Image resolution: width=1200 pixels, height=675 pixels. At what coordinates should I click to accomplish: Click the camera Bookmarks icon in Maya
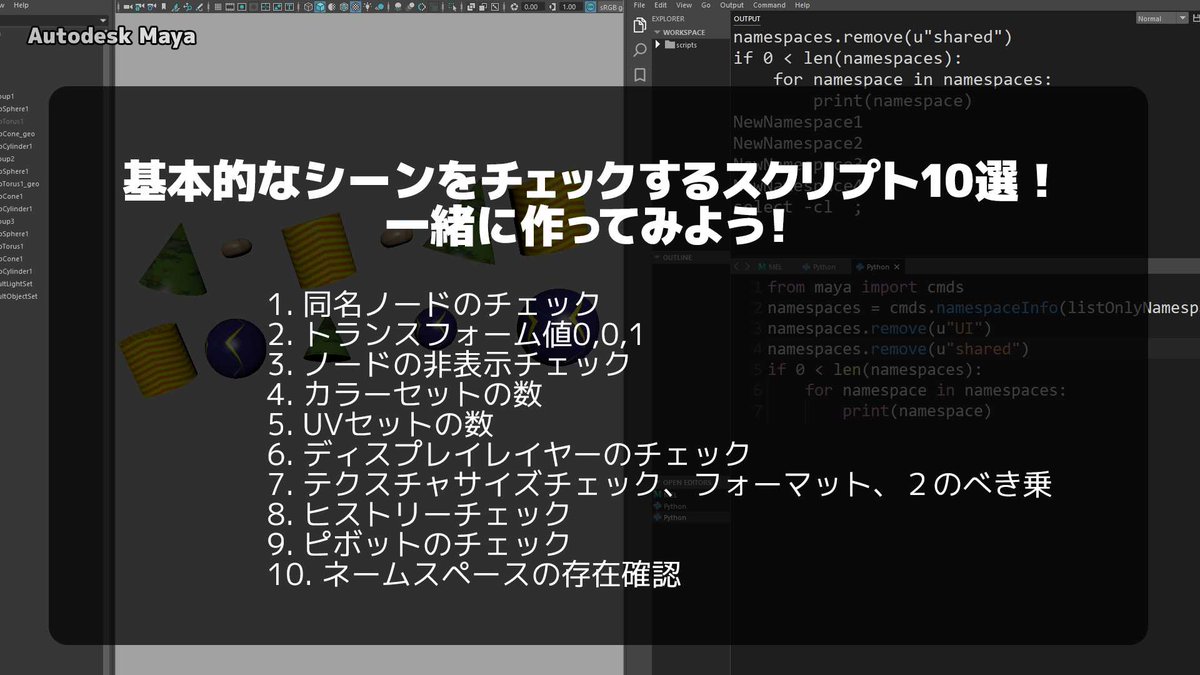pos(164,7)
